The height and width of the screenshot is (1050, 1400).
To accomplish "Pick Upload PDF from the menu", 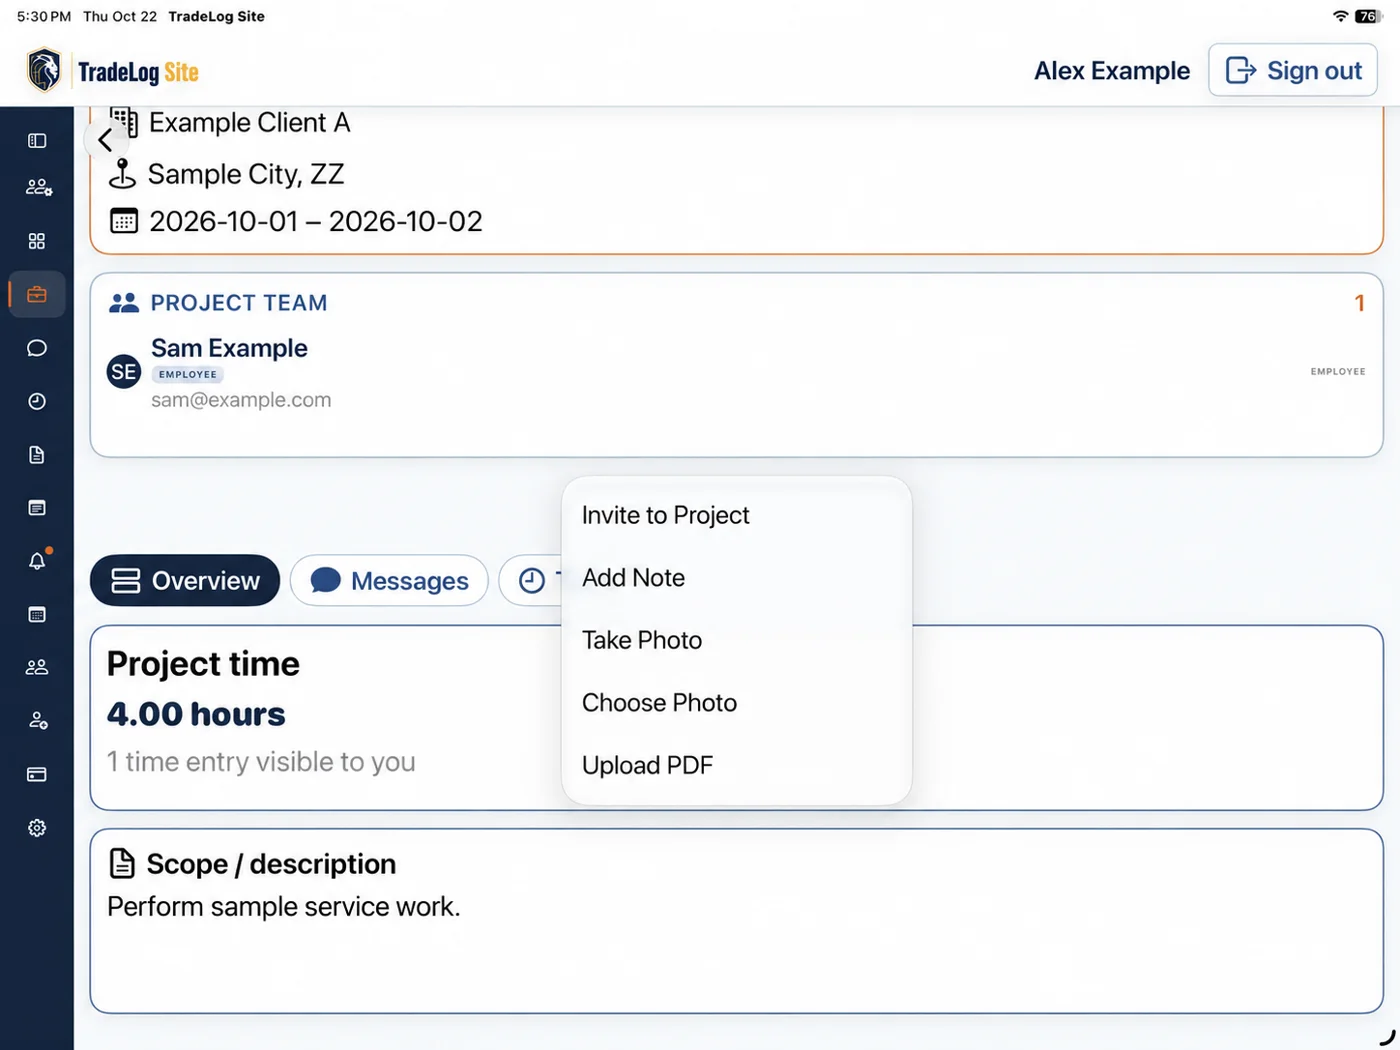I will [737, 765].
